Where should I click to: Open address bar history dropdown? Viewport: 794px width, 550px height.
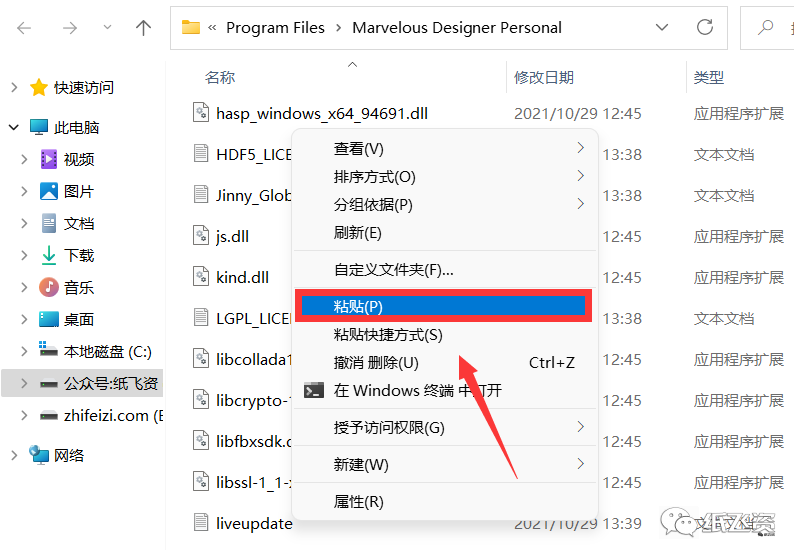[662, 27]
